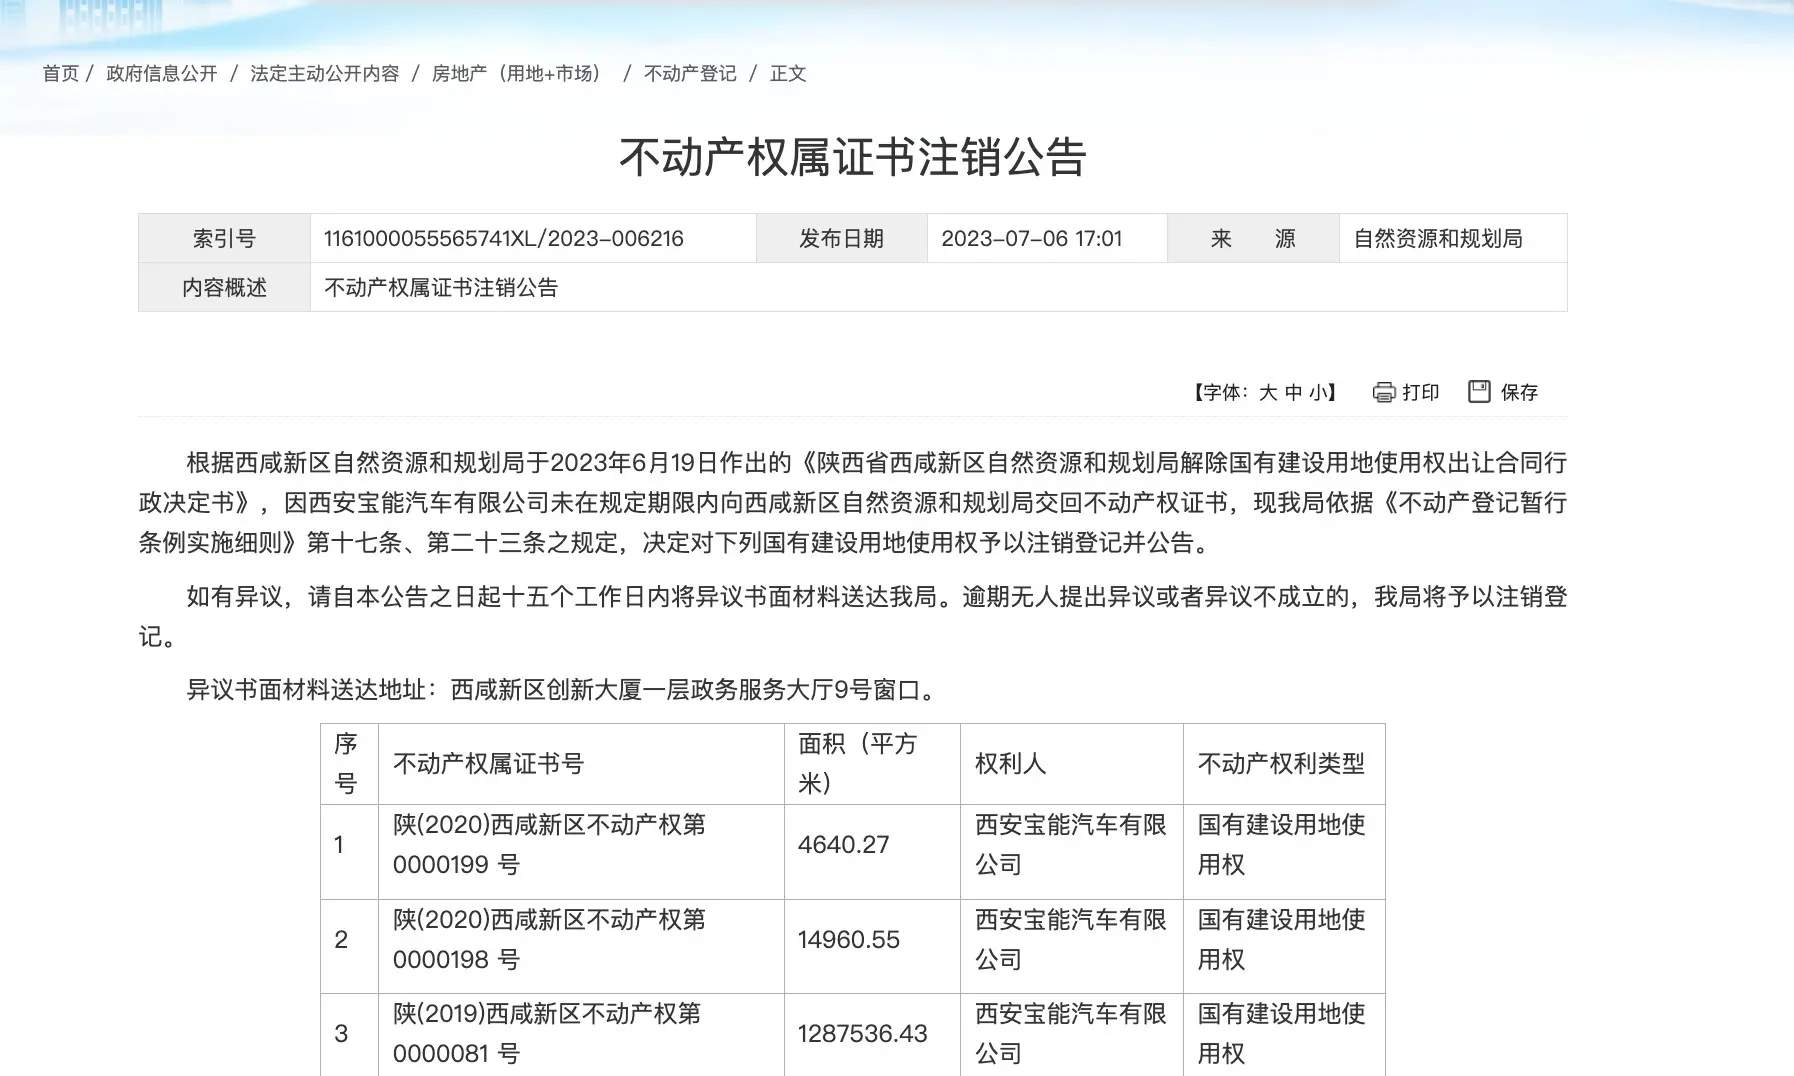Image resolution: width=1794 pixels, height=1076 pixels.
Task: Select source 自然资源和规划局
Action: click(1438, 239)
